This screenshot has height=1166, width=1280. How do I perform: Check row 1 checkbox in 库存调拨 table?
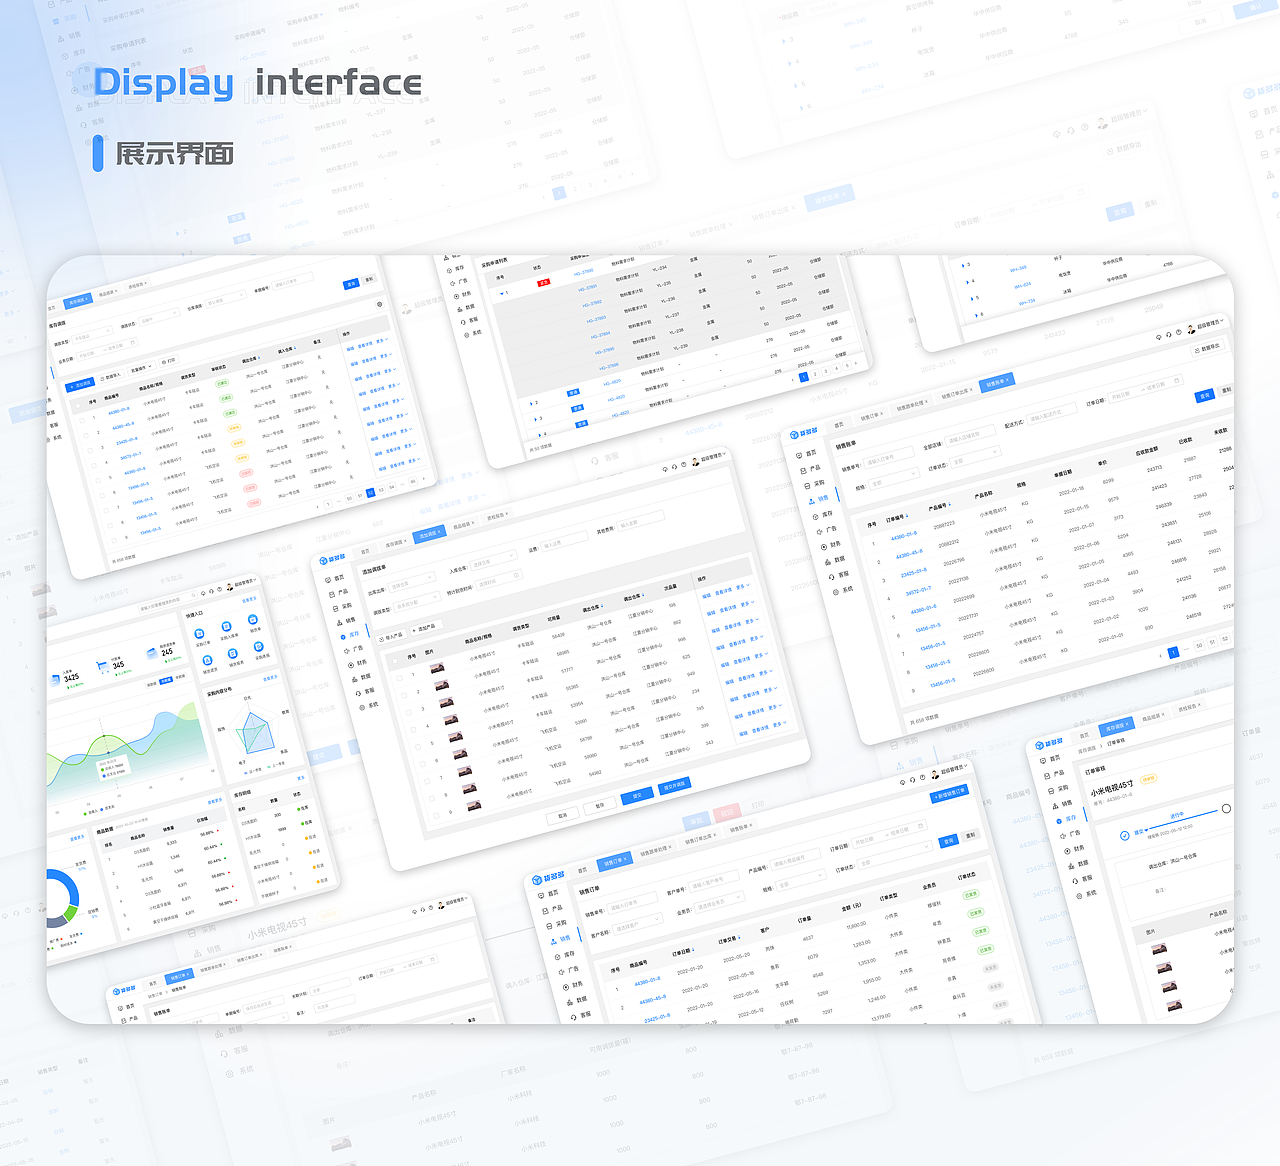coord(82,420)
